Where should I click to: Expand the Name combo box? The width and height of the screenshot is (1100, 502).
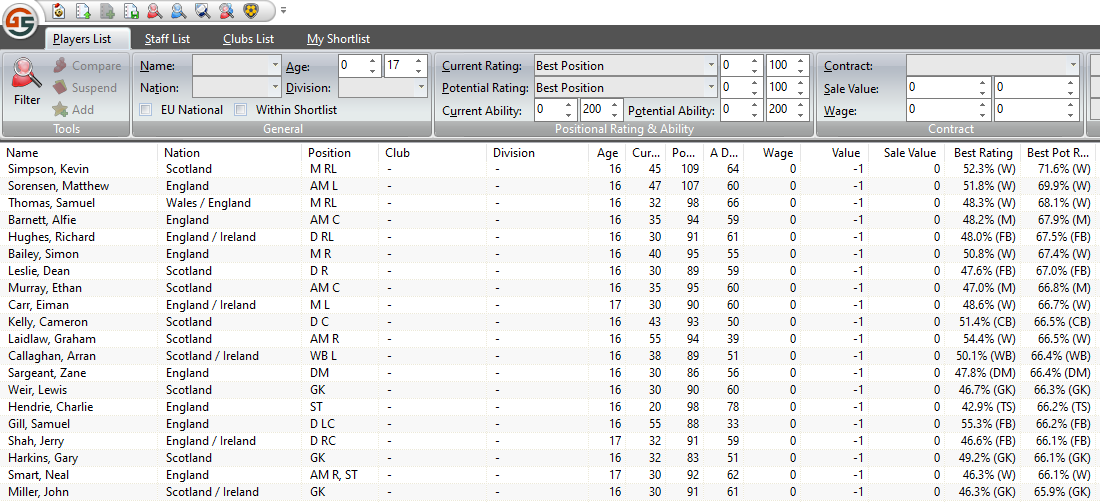(x=275, y=66)
